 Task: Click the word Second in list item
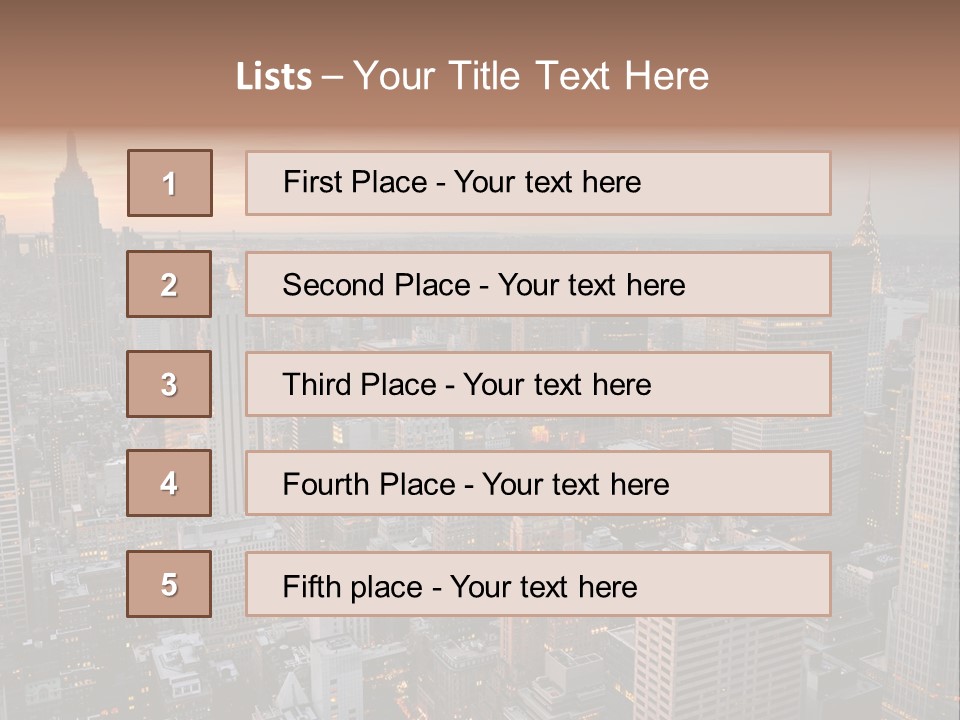[333, 285]
